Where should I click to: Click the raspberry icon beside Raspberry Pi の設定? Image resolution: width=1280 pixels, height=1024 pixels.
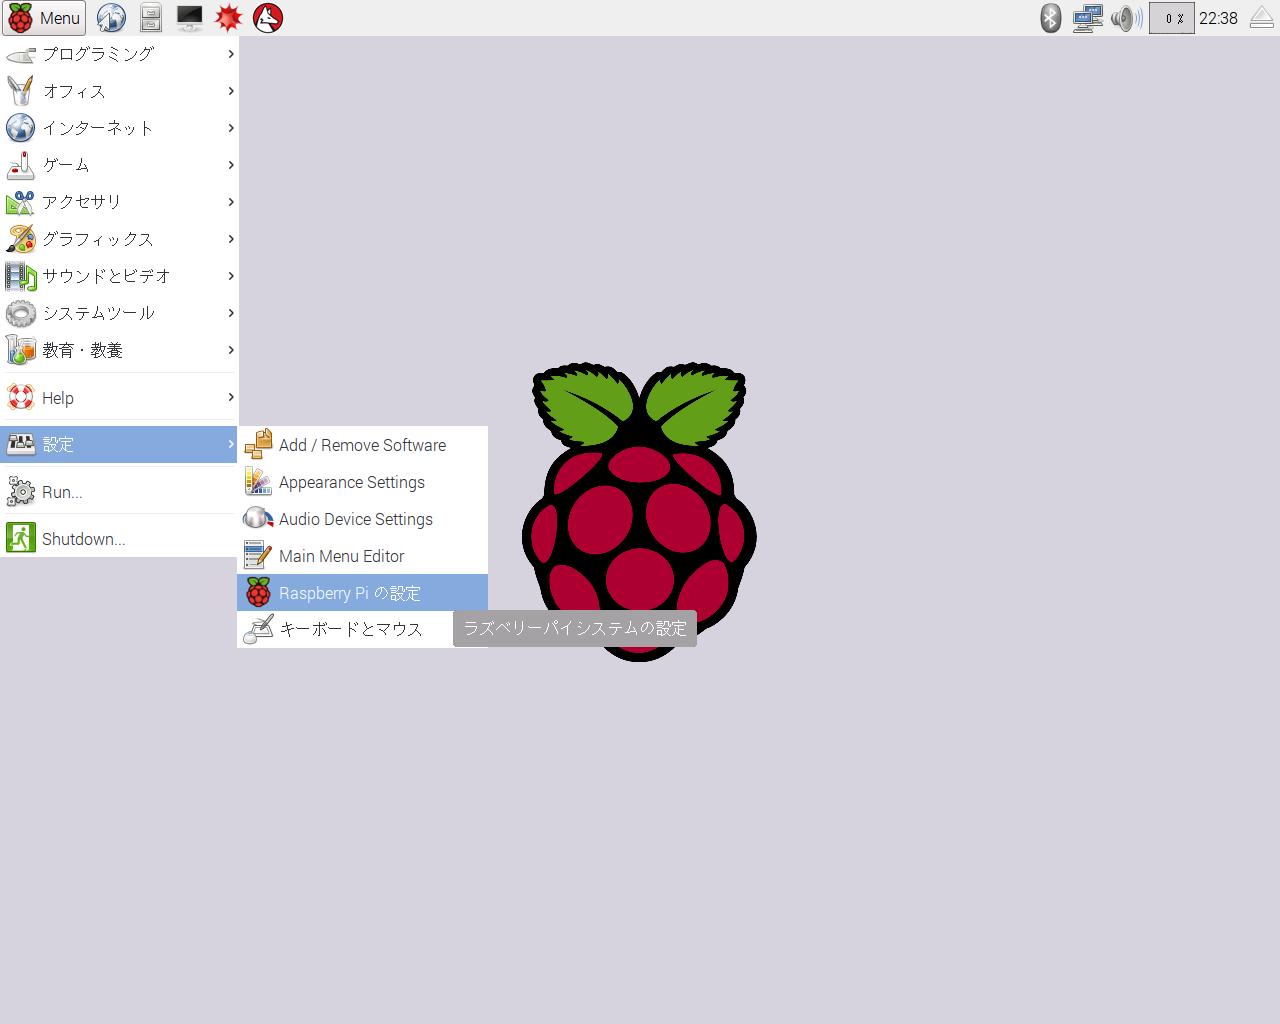[x=258, y=592]
